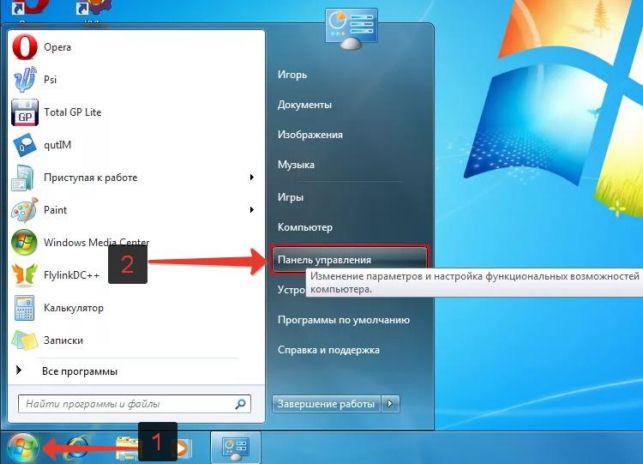Open the qutIM chat icon

(25, 145)
